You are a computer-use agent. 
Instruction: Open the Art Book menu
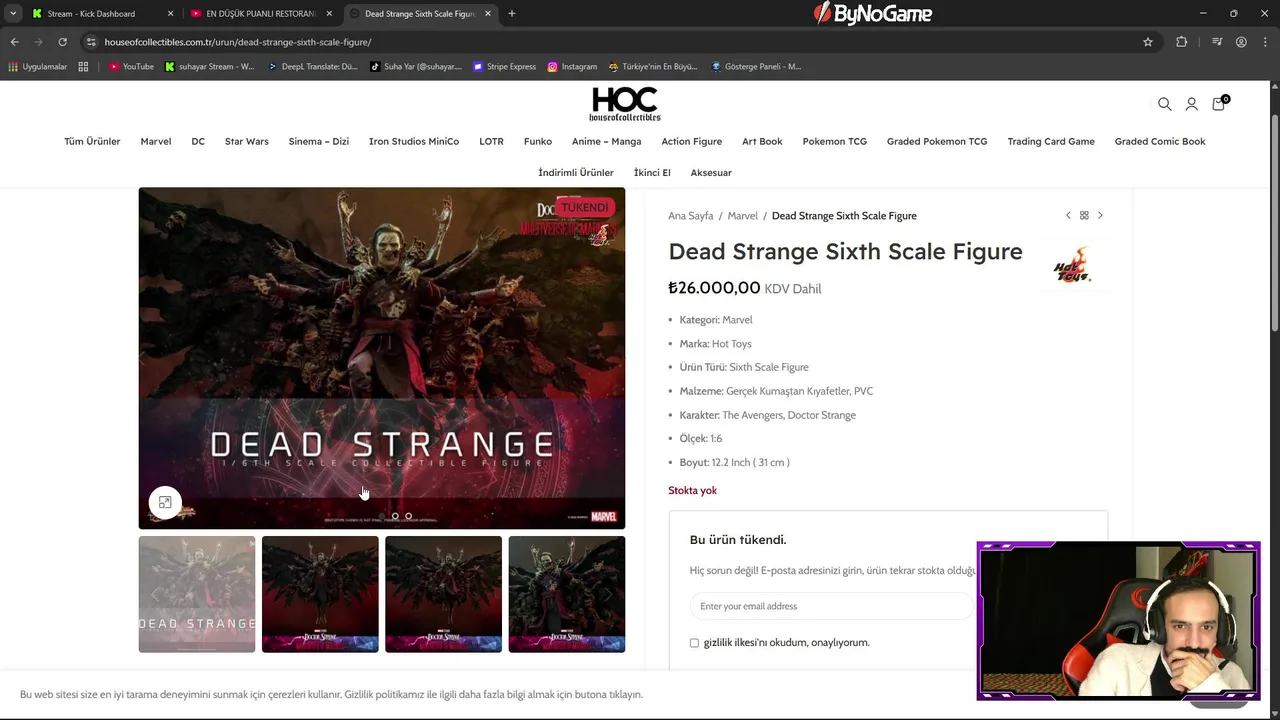click(x=762, y=142)
